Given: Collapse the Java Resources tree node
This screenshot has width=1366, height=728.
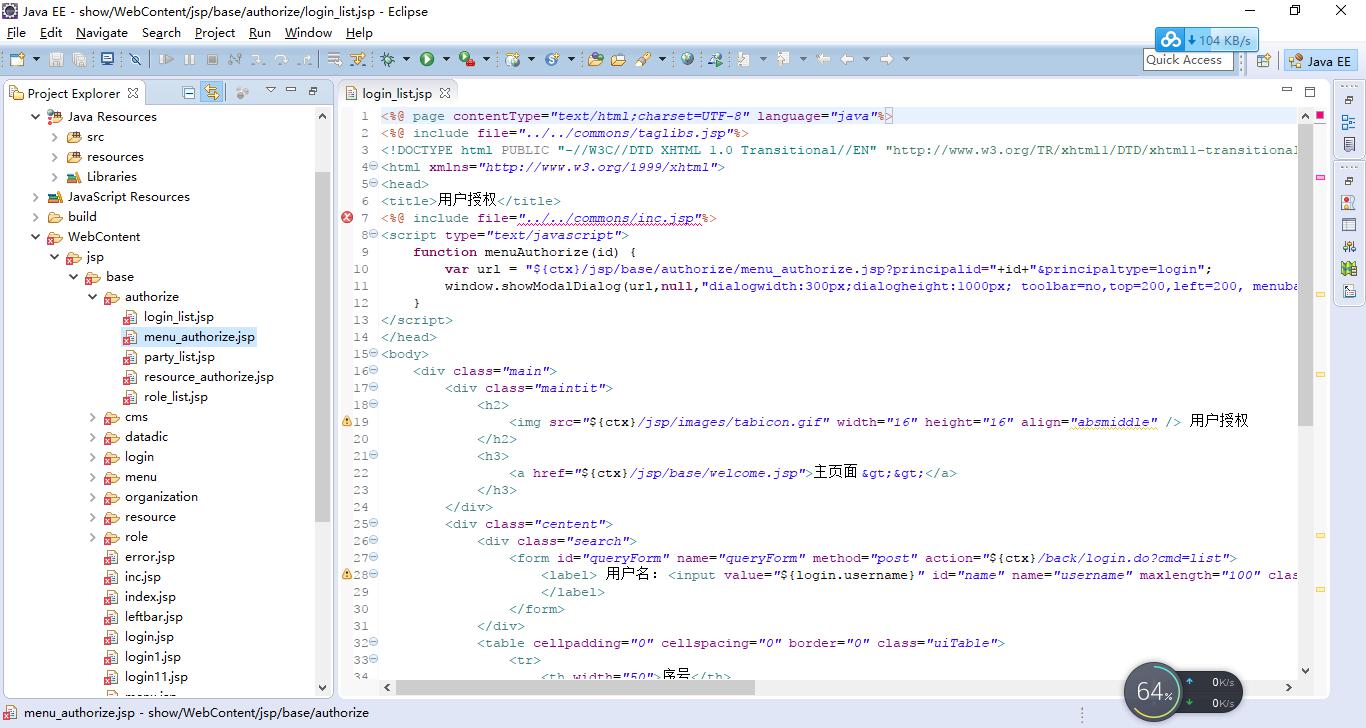Looking at the screenshot, I should [36, 117].
